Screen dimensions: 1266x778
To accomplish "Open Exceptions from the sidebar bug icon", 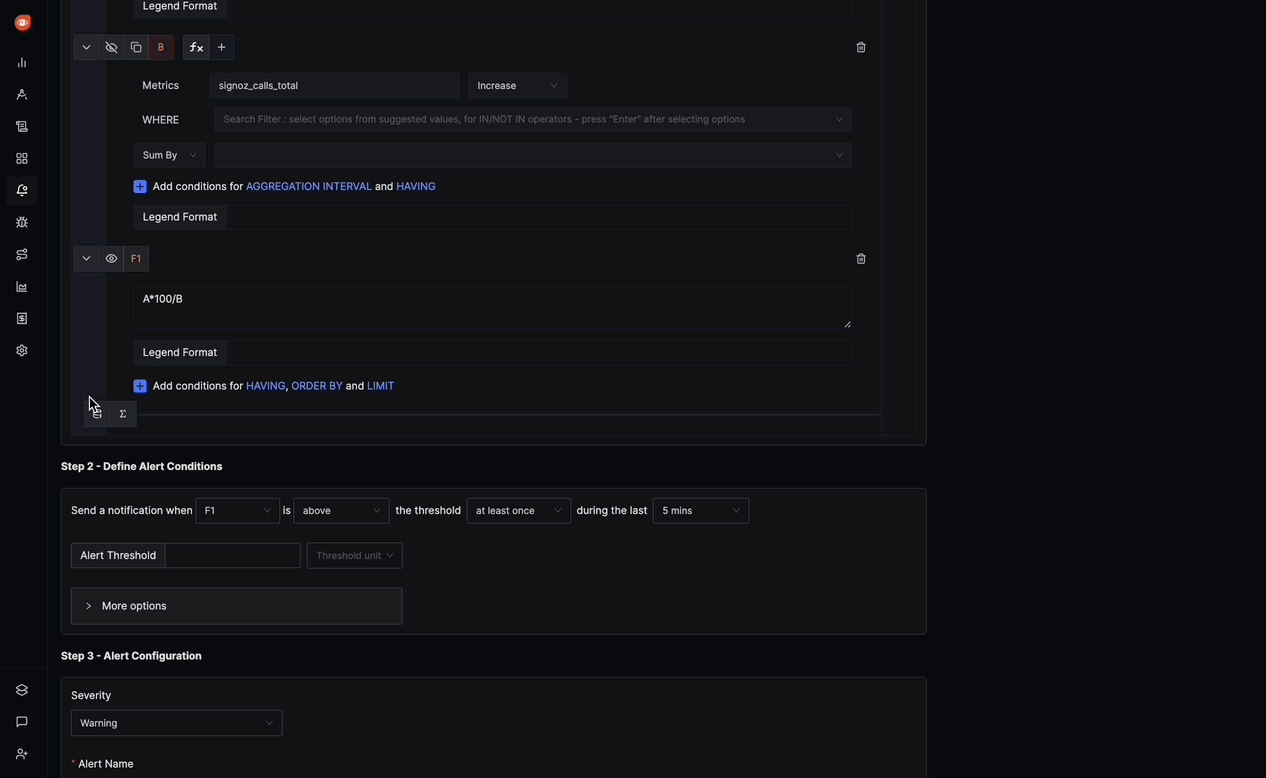I will (22, 222).
